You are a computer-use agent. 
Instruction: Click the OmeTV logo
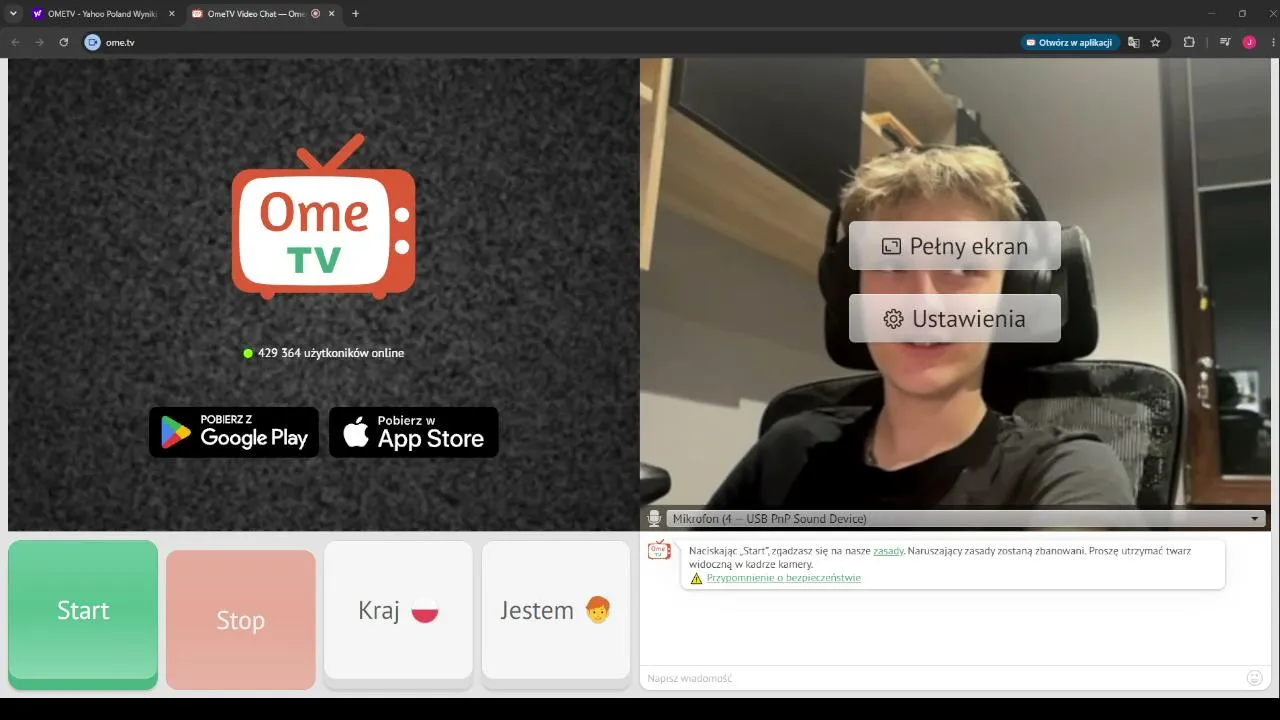pos(324,217)
